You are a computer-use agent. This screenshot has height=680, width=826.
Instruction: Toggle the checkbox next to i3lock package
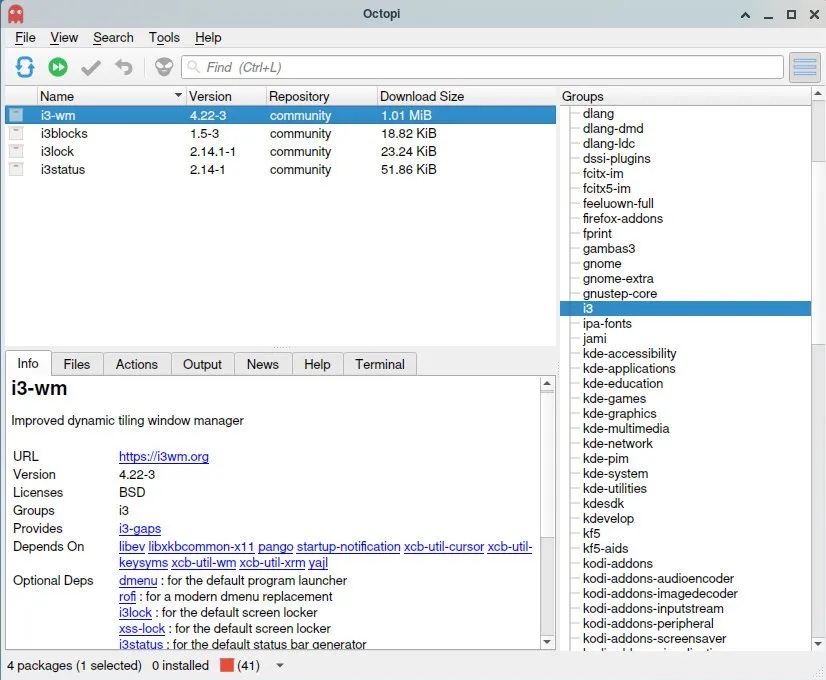16,151
